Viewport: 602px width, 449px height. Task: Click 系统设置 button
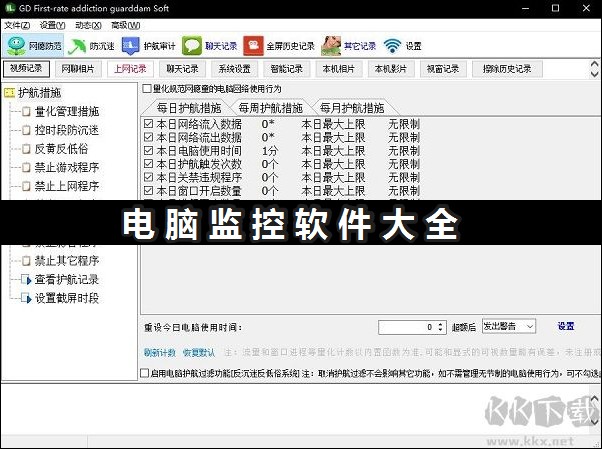coord(234,69)
